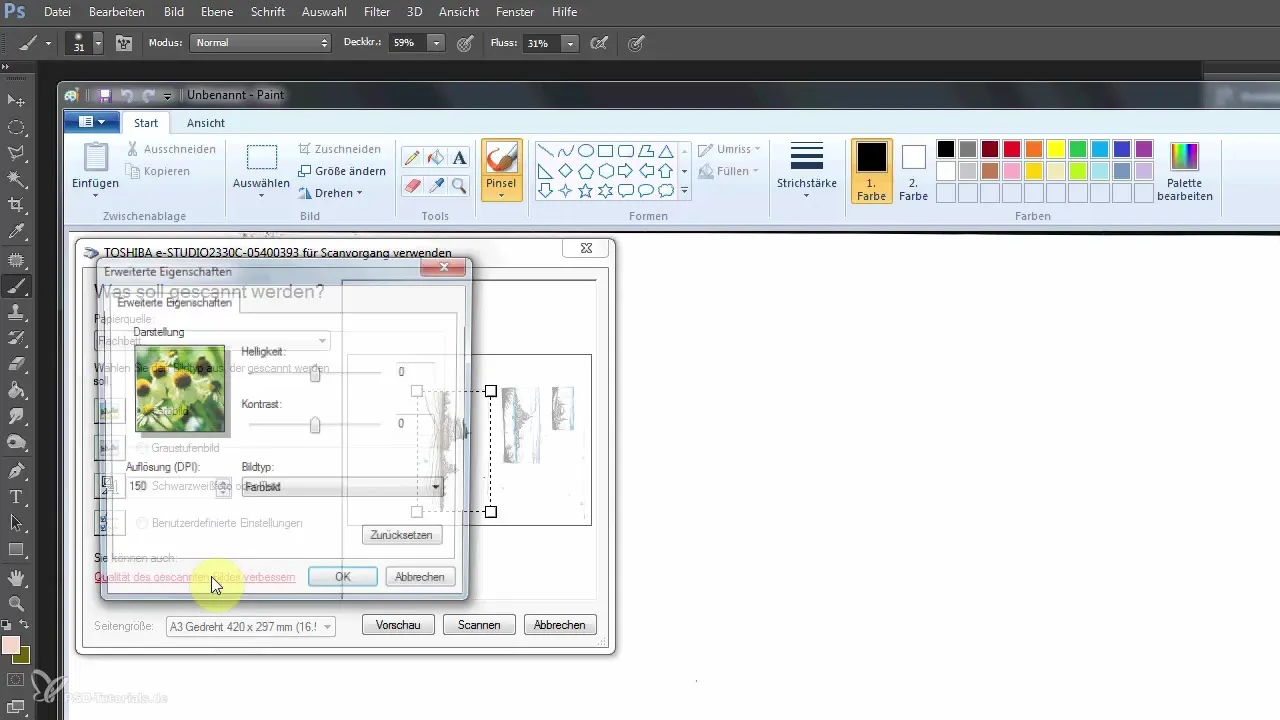Select the Magic Wand tool

[x=16, y=180]
